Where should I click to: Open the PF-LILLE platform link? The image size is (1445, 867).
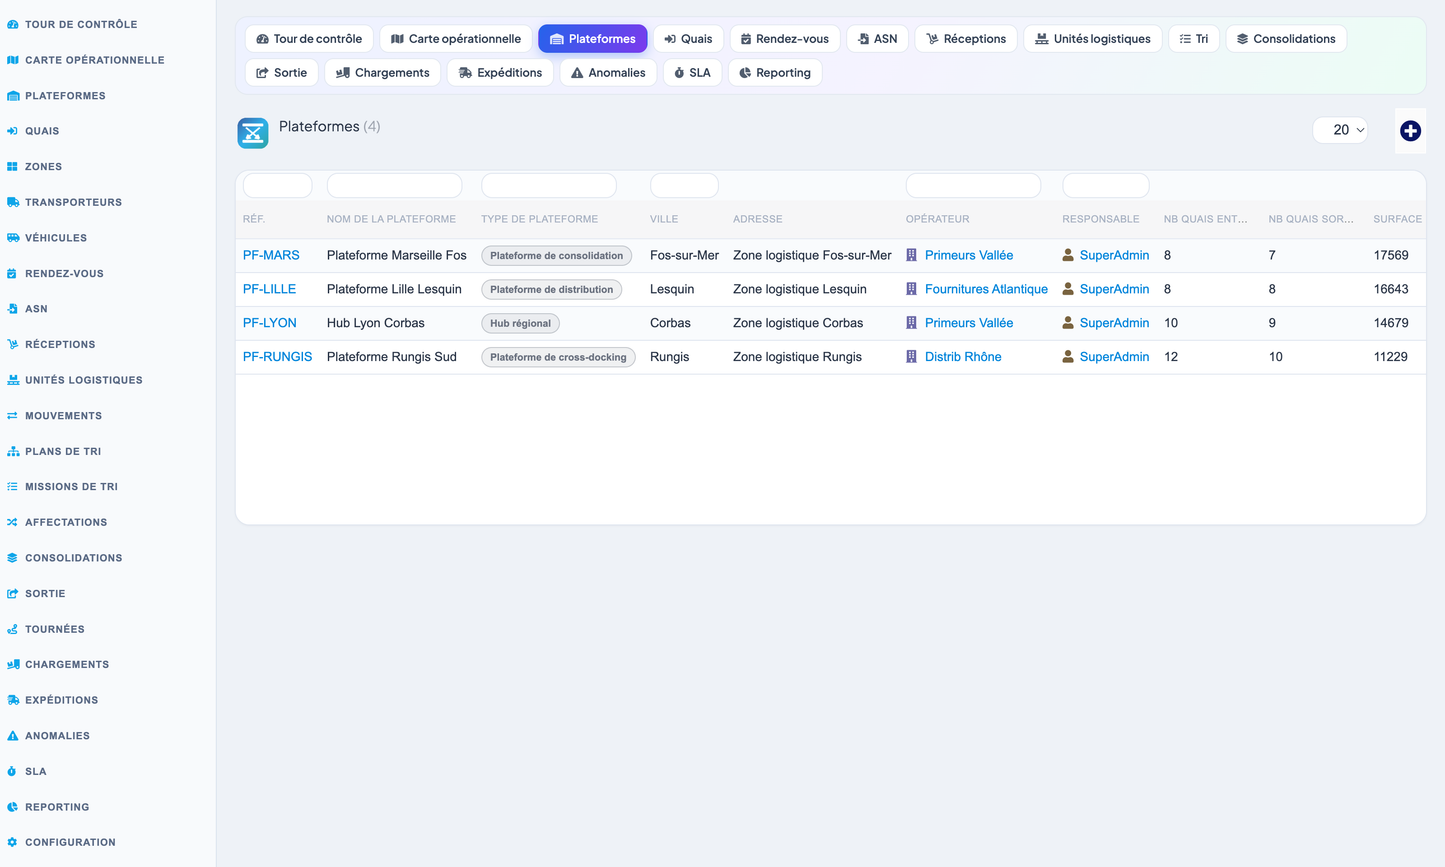point(269,289)
